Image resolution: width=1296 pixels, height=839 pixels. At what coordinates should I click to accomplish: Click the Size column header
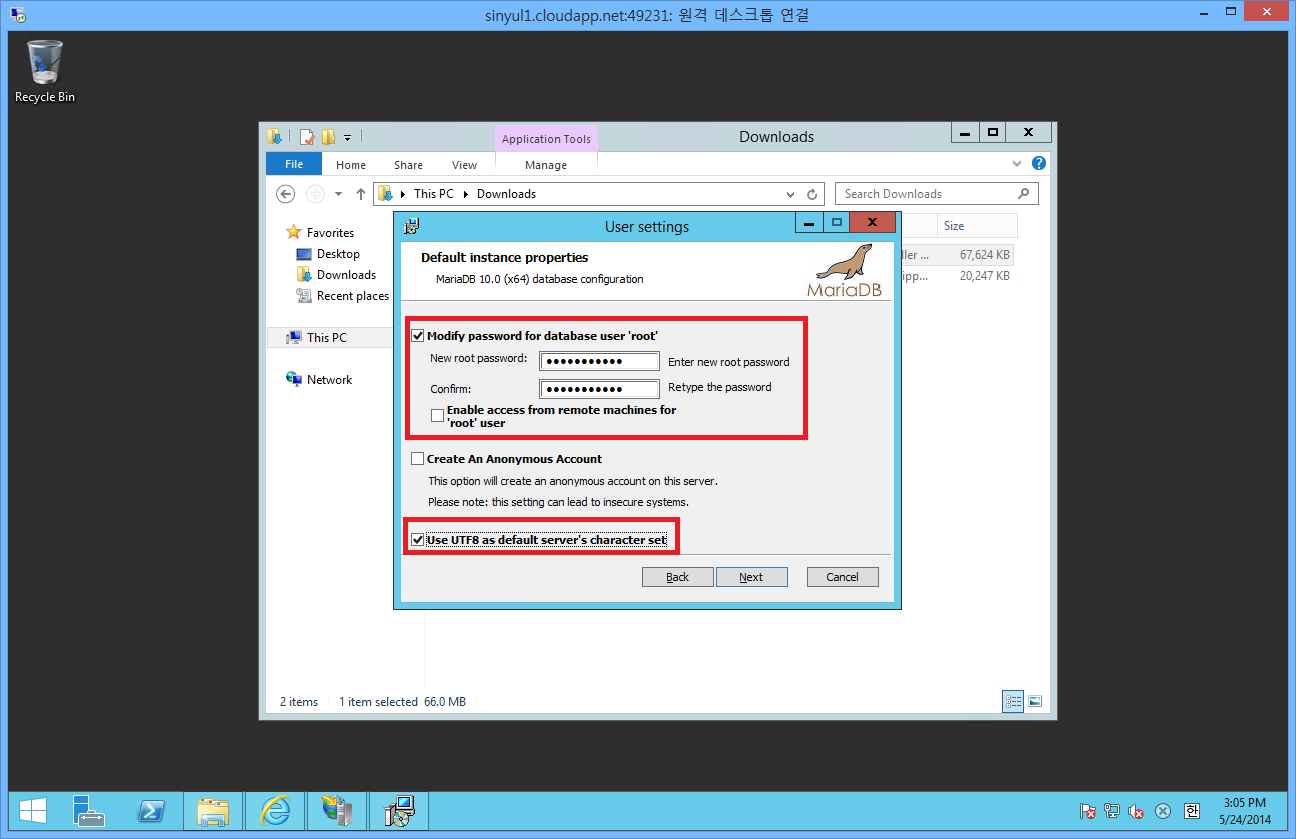(x=976, y=226)
